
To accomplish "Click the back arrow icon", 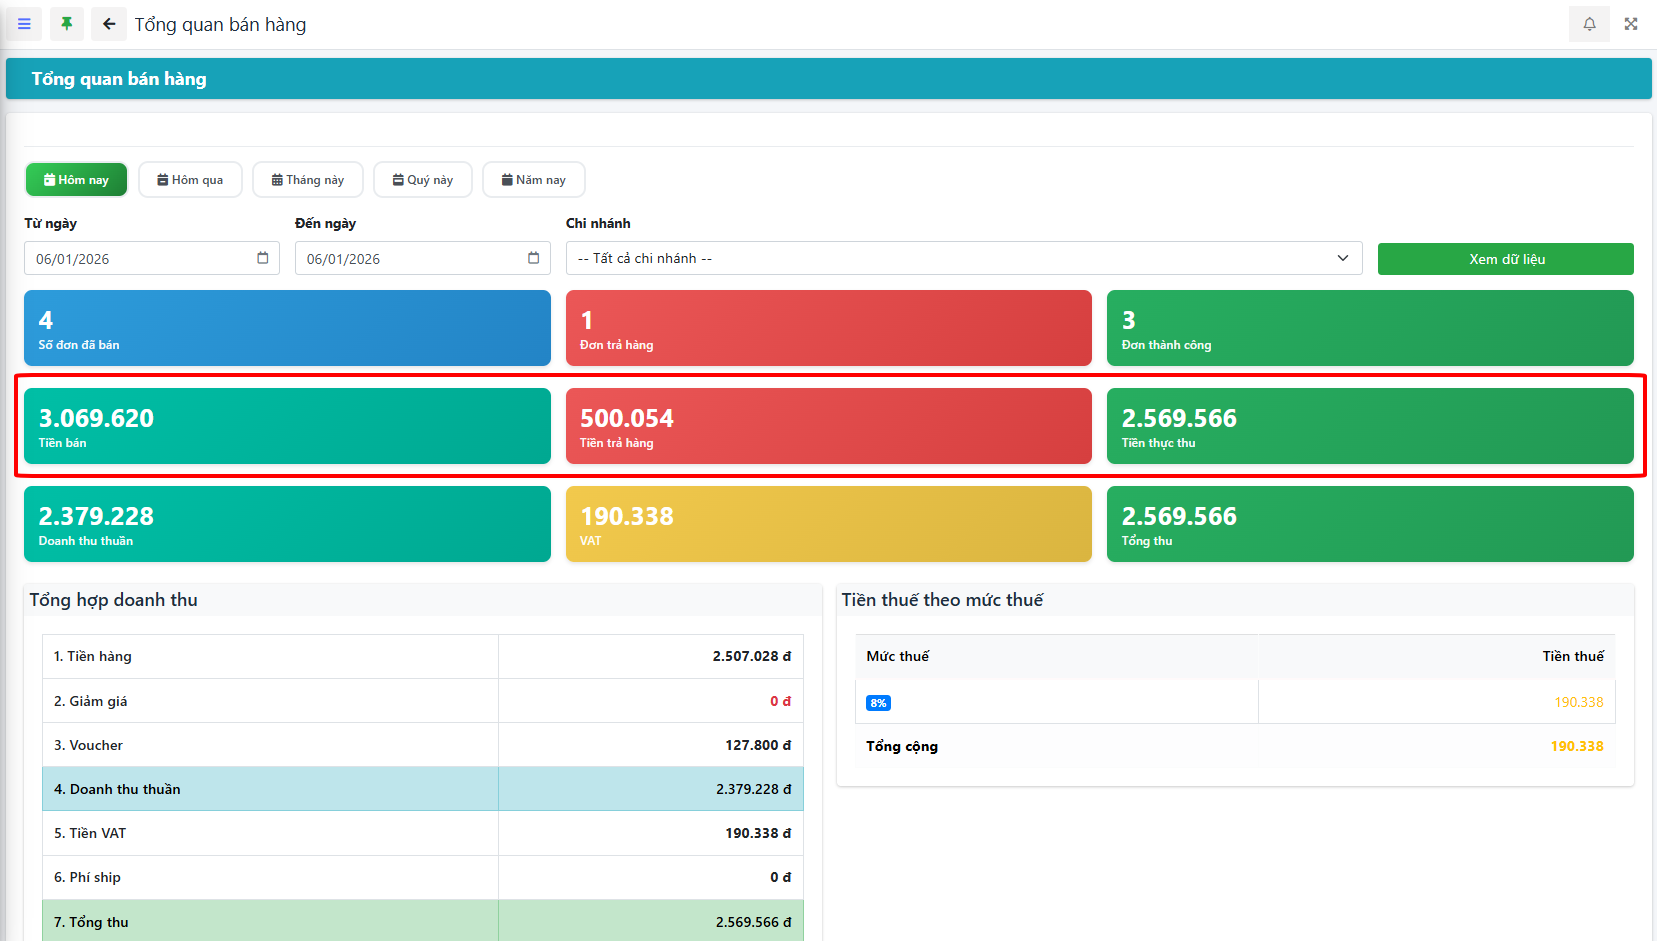I will (x=109, y=24).
